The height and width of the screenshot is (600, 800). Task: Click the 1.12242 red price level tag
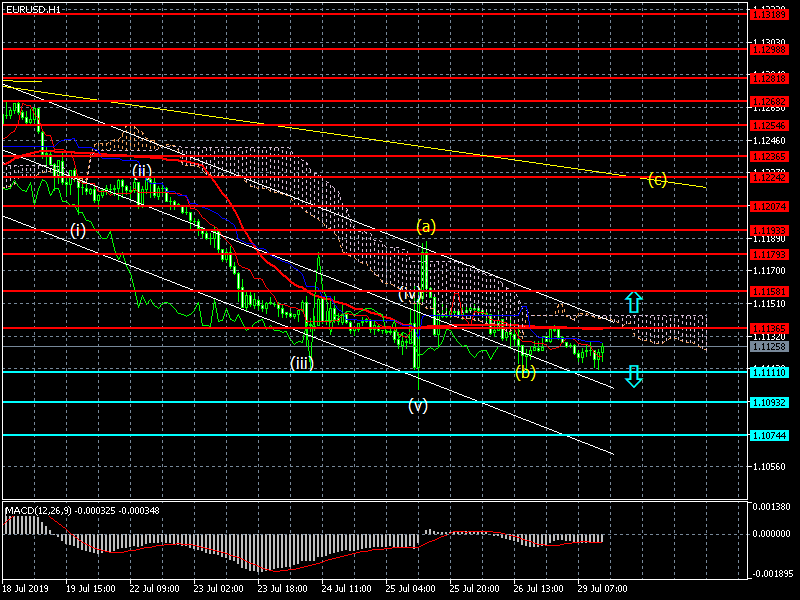click(769, 178)
